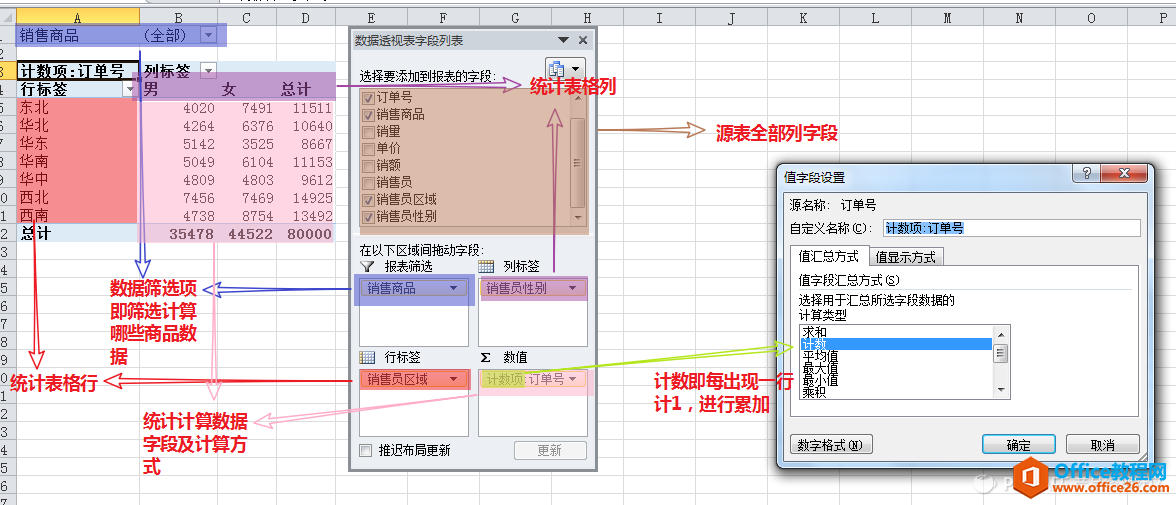This screenshot has width=1176, height=505.
Task: Select 平均值 in the calculation type list
Action: [896, 356]
